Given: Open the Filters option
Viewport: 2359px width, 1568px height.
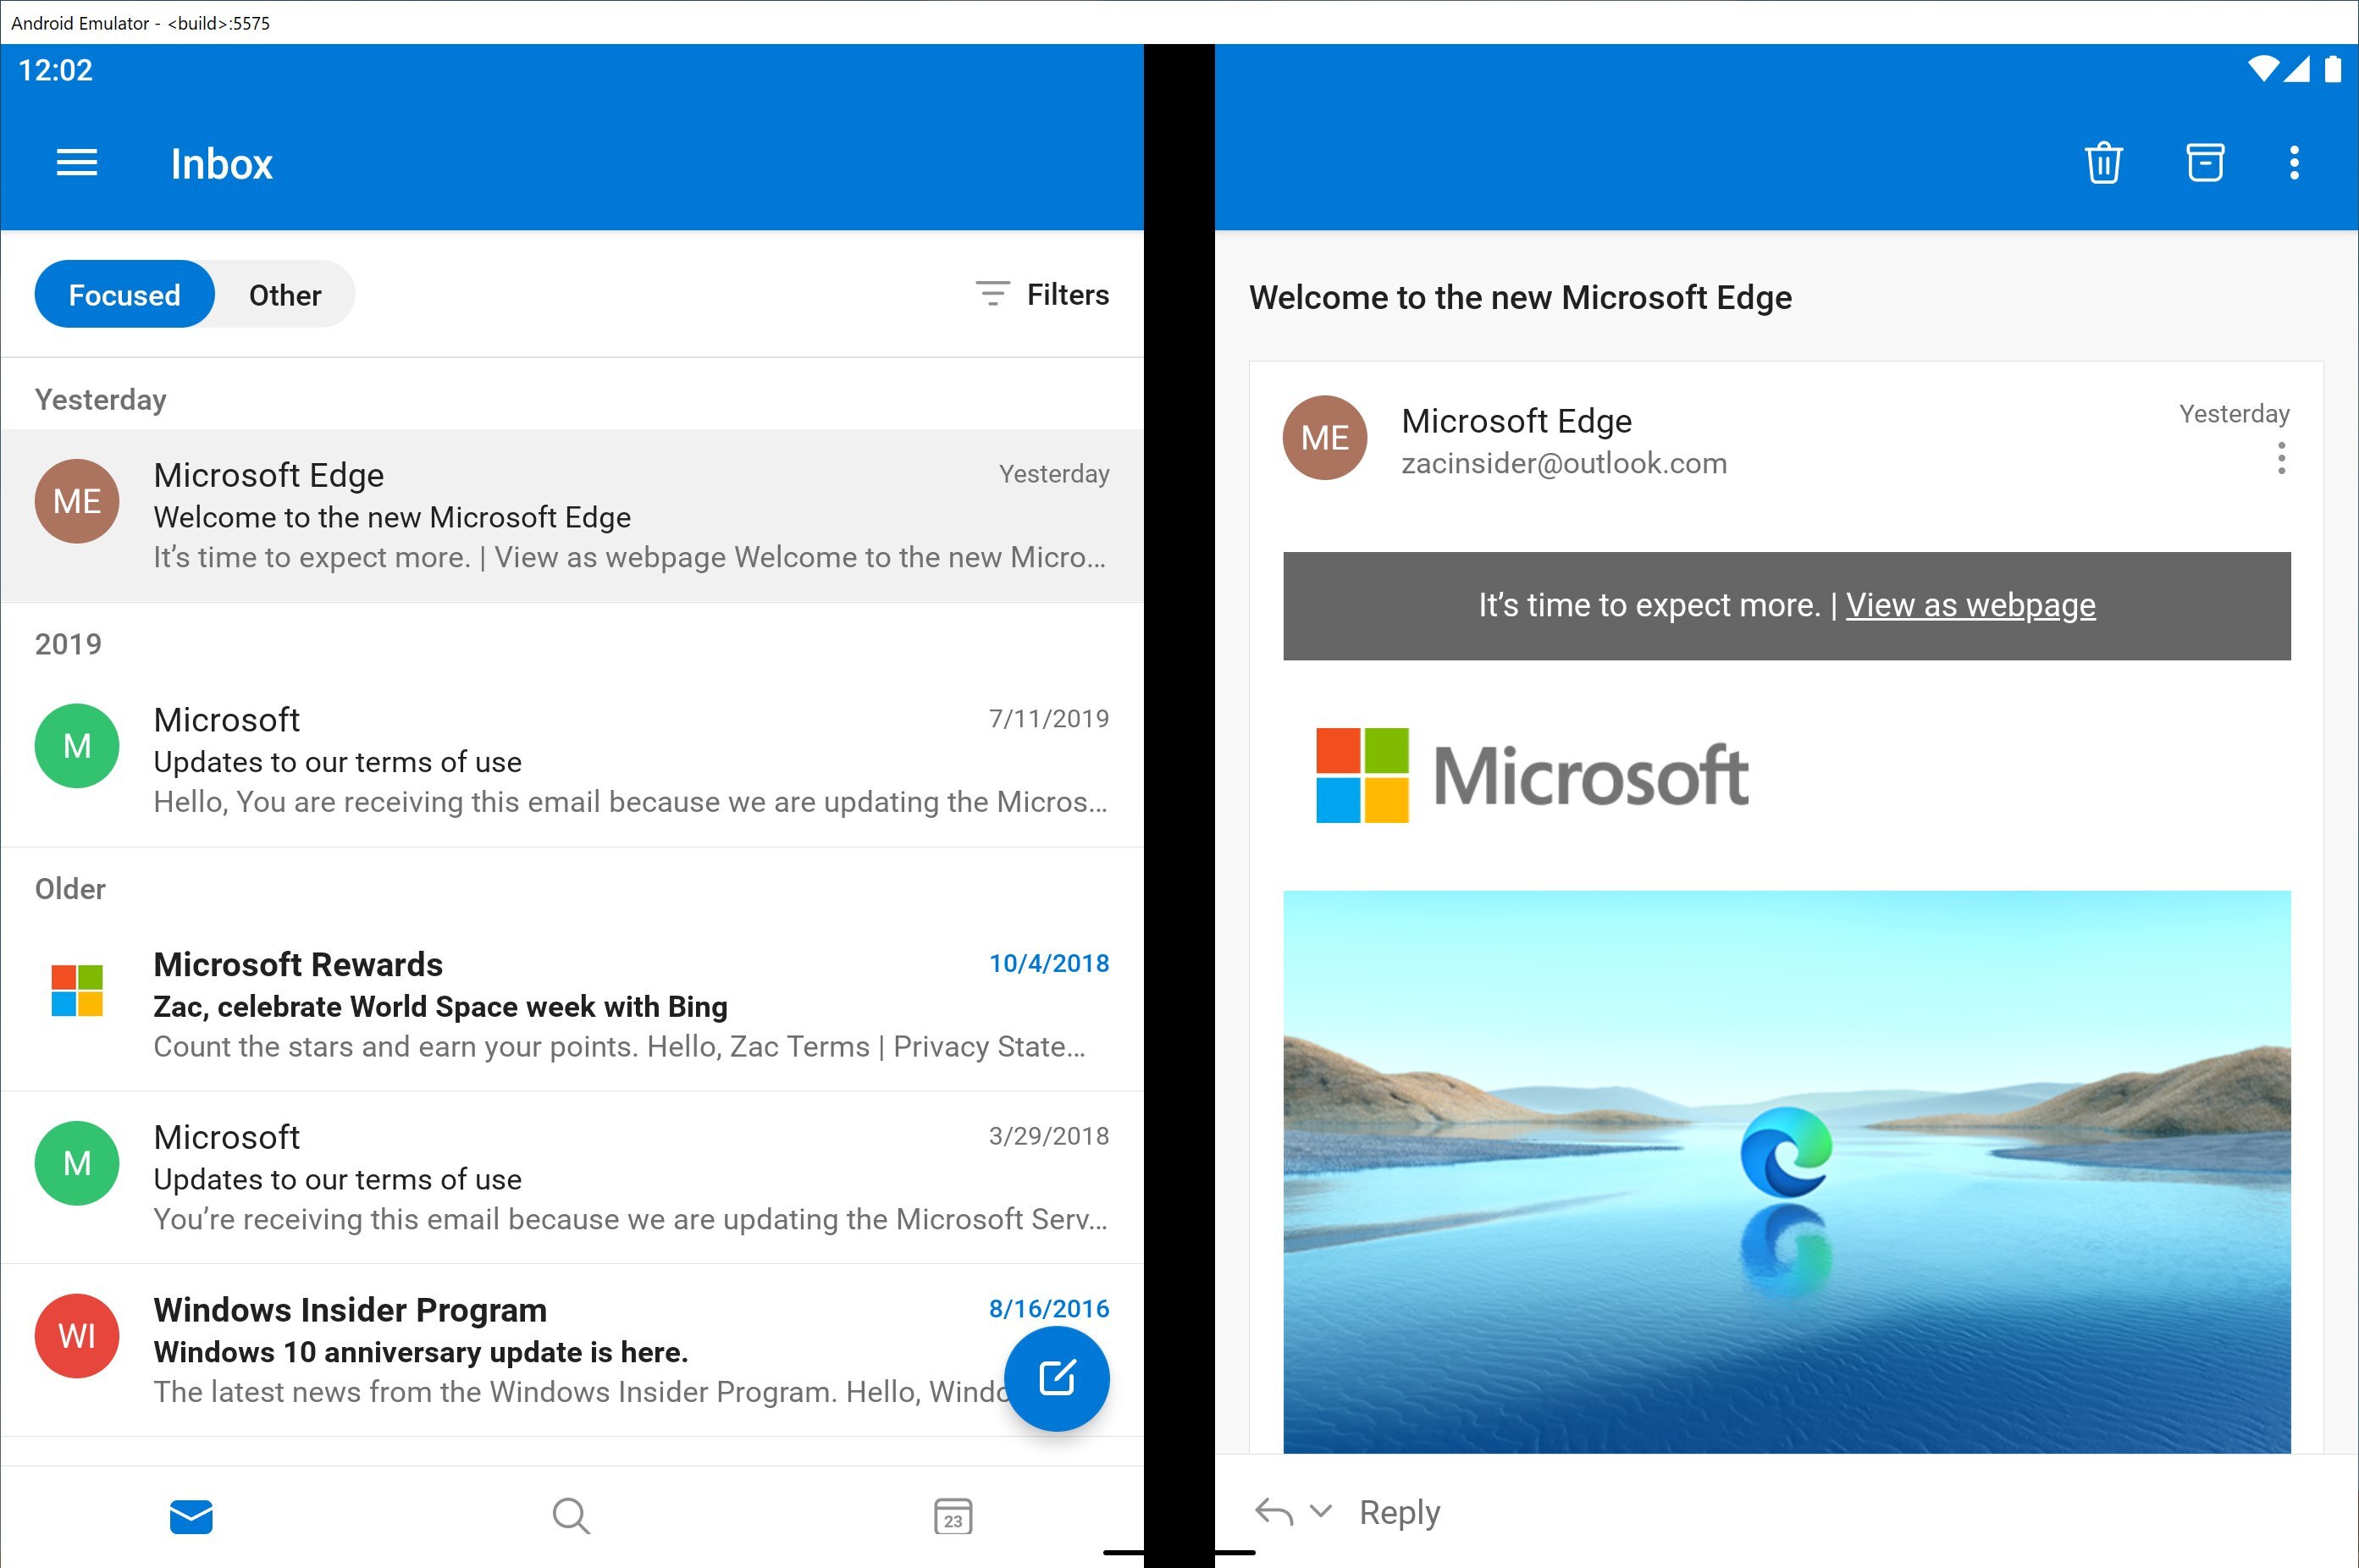Looking at the screenshot, I should click(x=1042, y=294).
